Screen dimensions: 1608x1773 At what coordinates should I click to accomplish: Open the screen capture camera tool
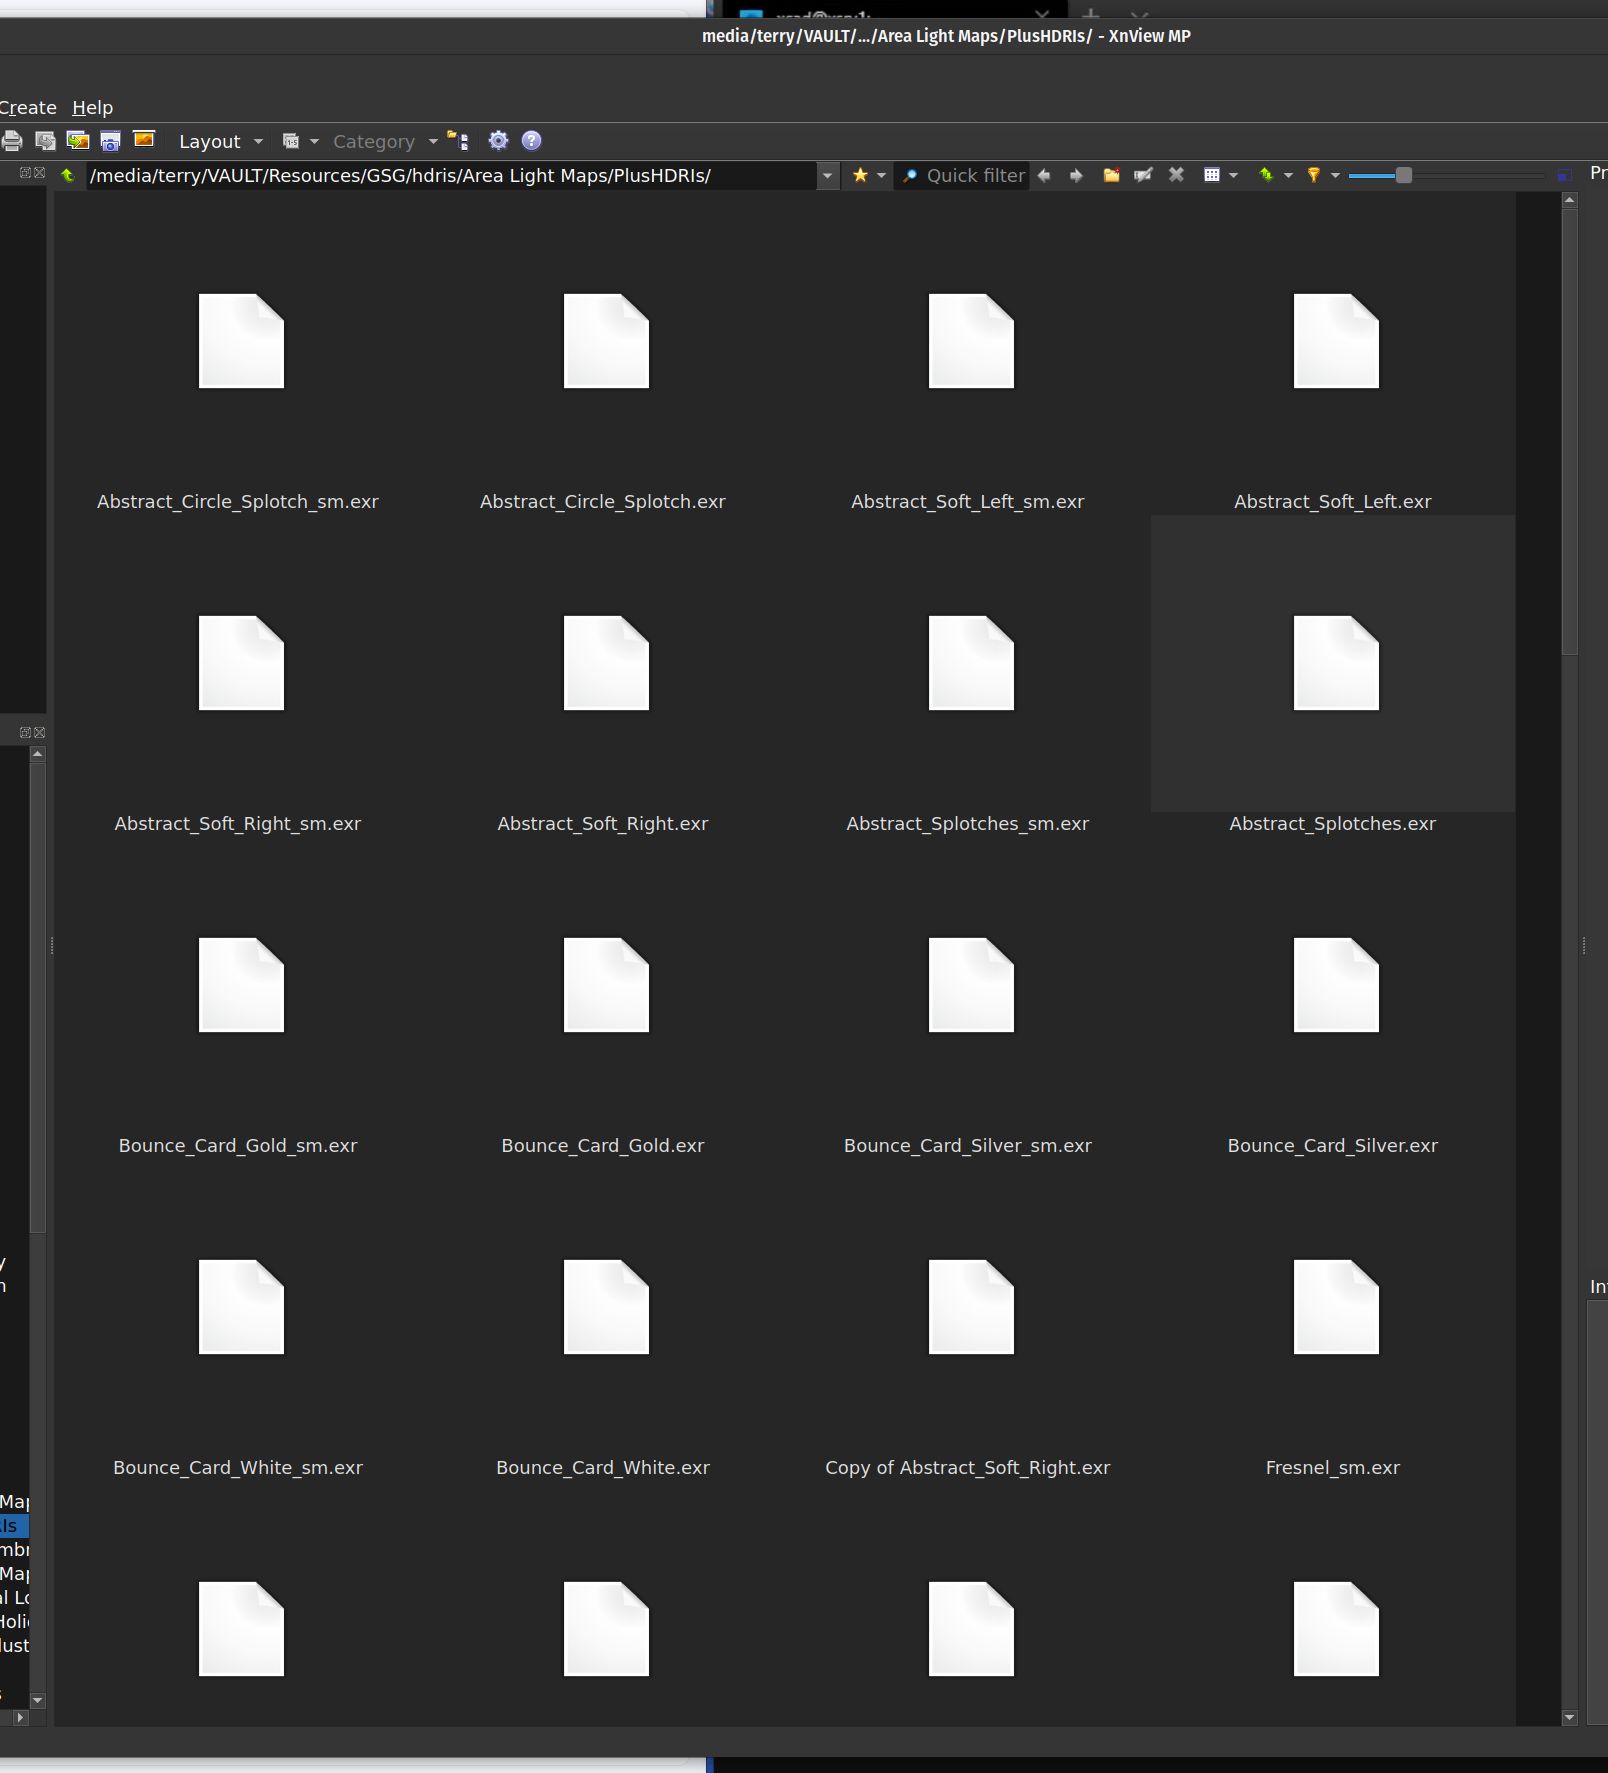[110, 141]
